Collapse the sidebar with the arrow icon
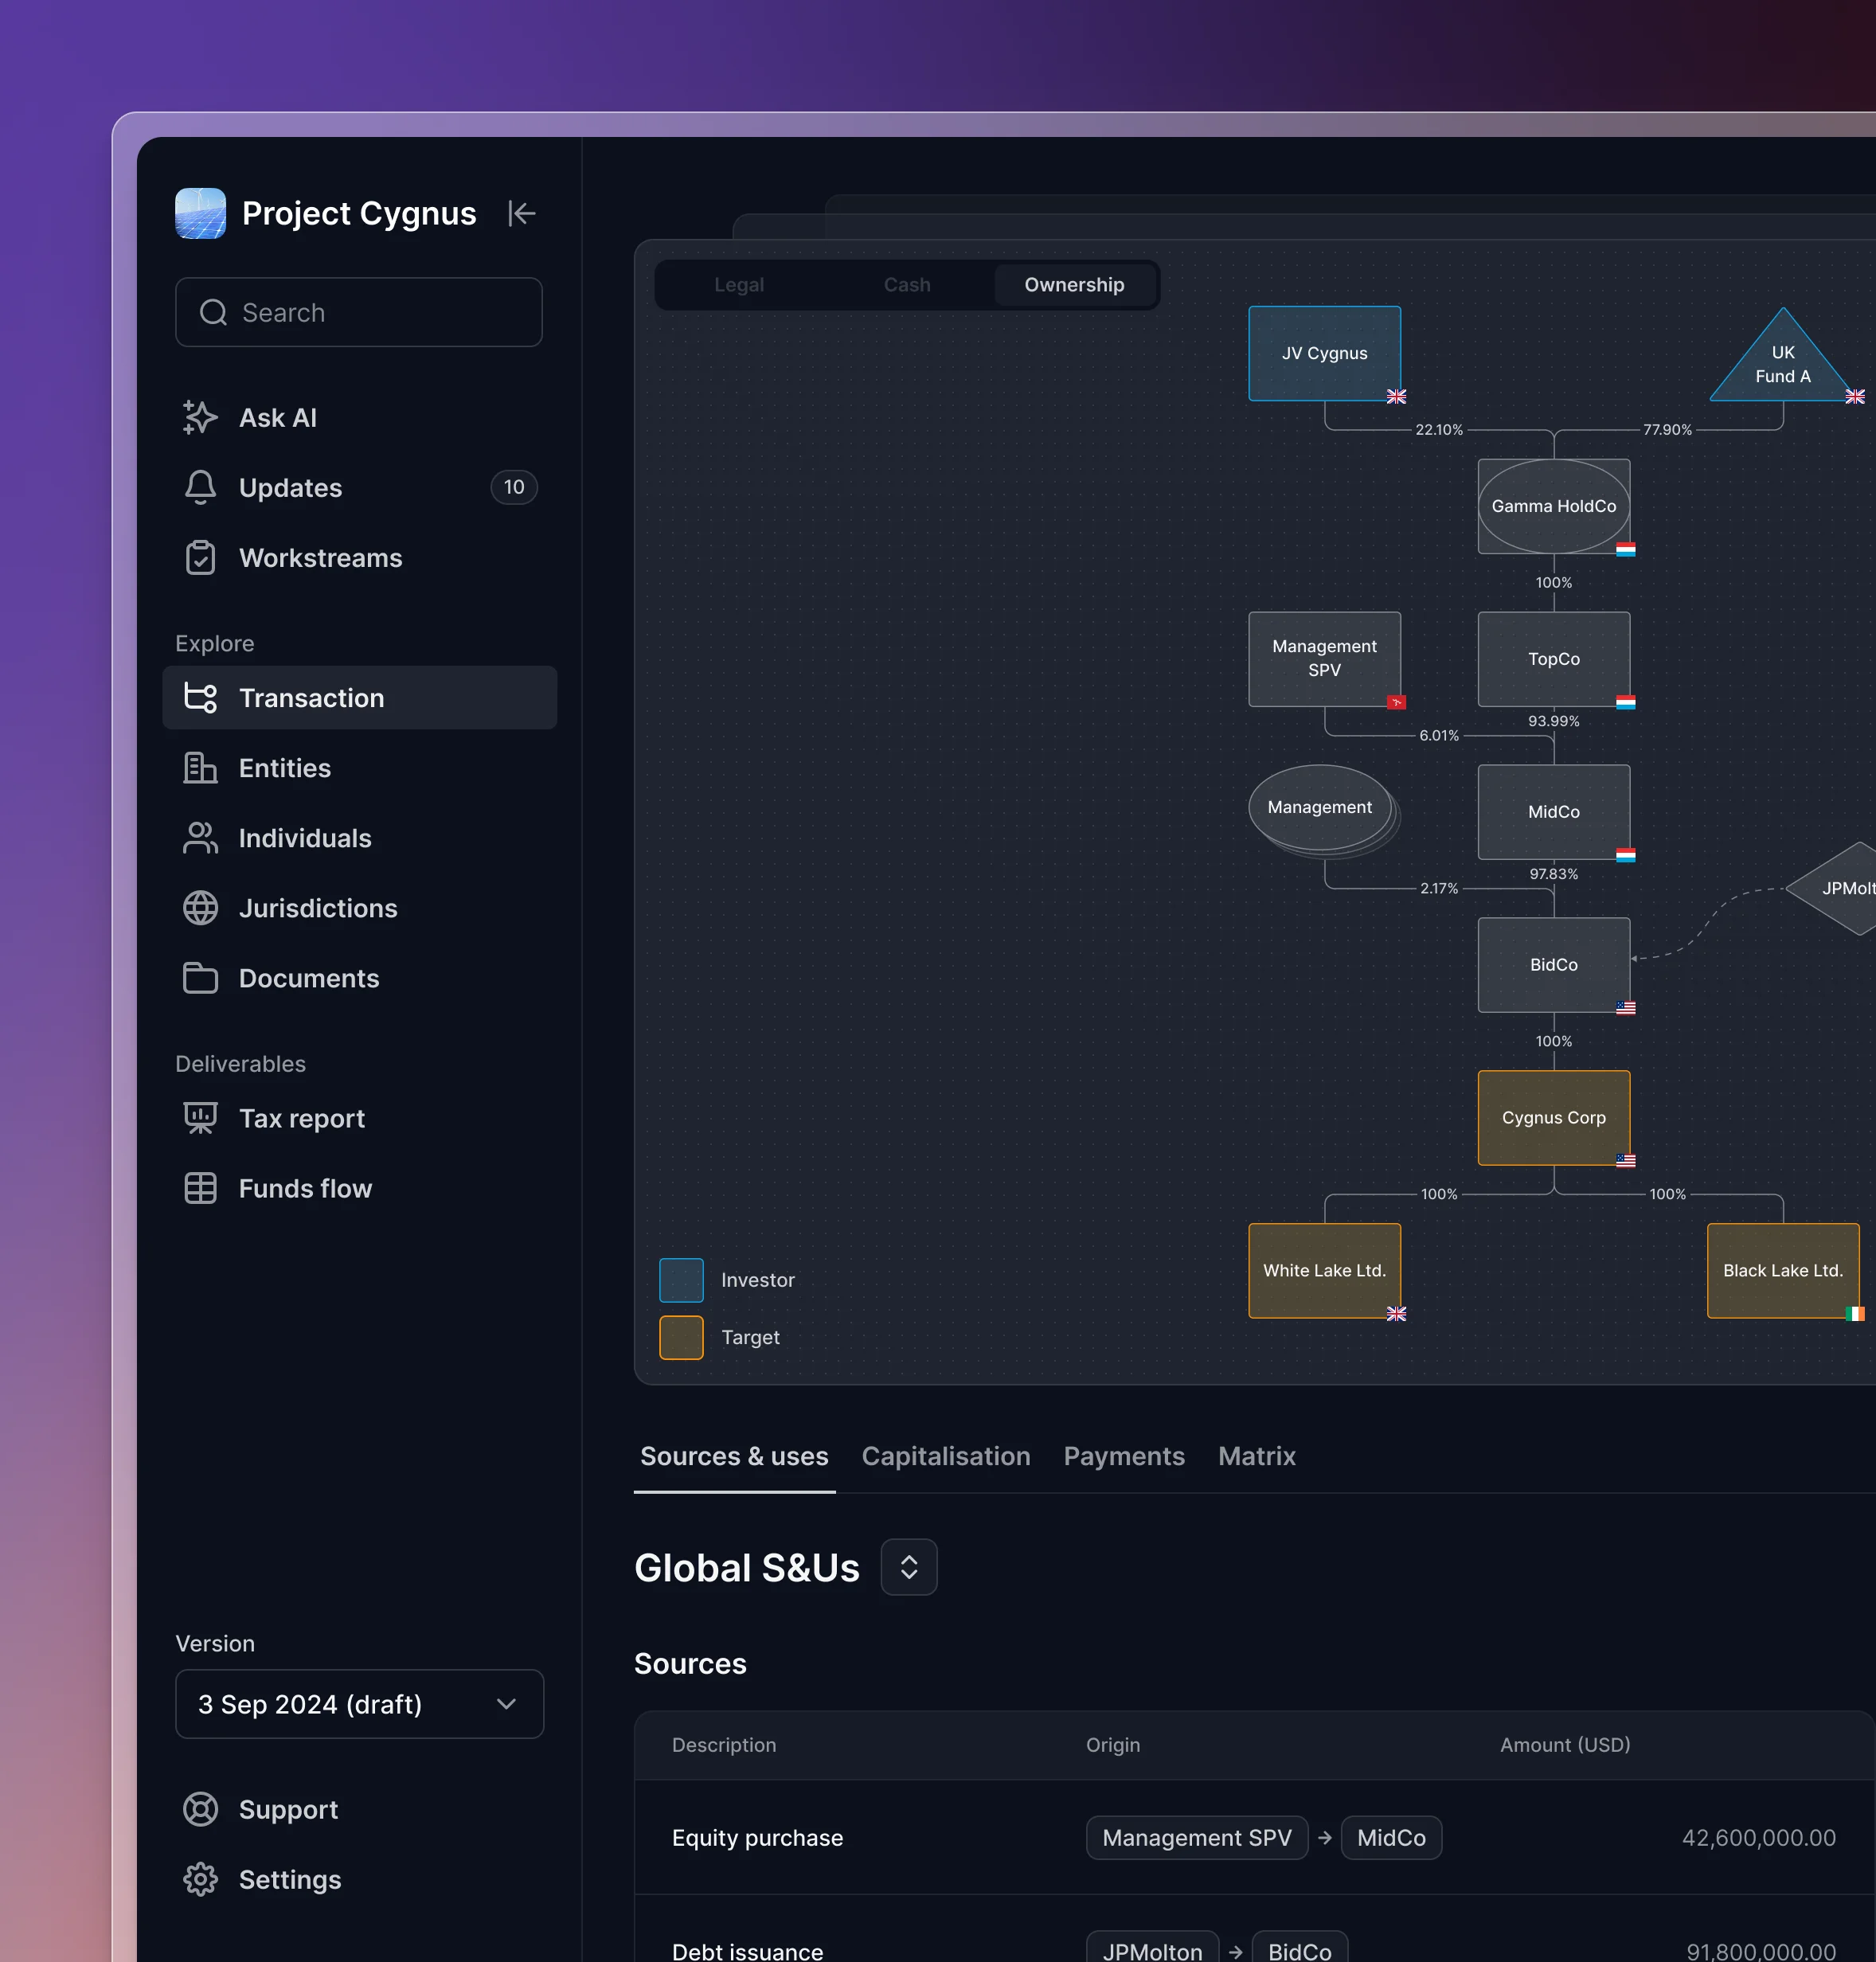The image size is (1876, 1962). tap(521, 213)
